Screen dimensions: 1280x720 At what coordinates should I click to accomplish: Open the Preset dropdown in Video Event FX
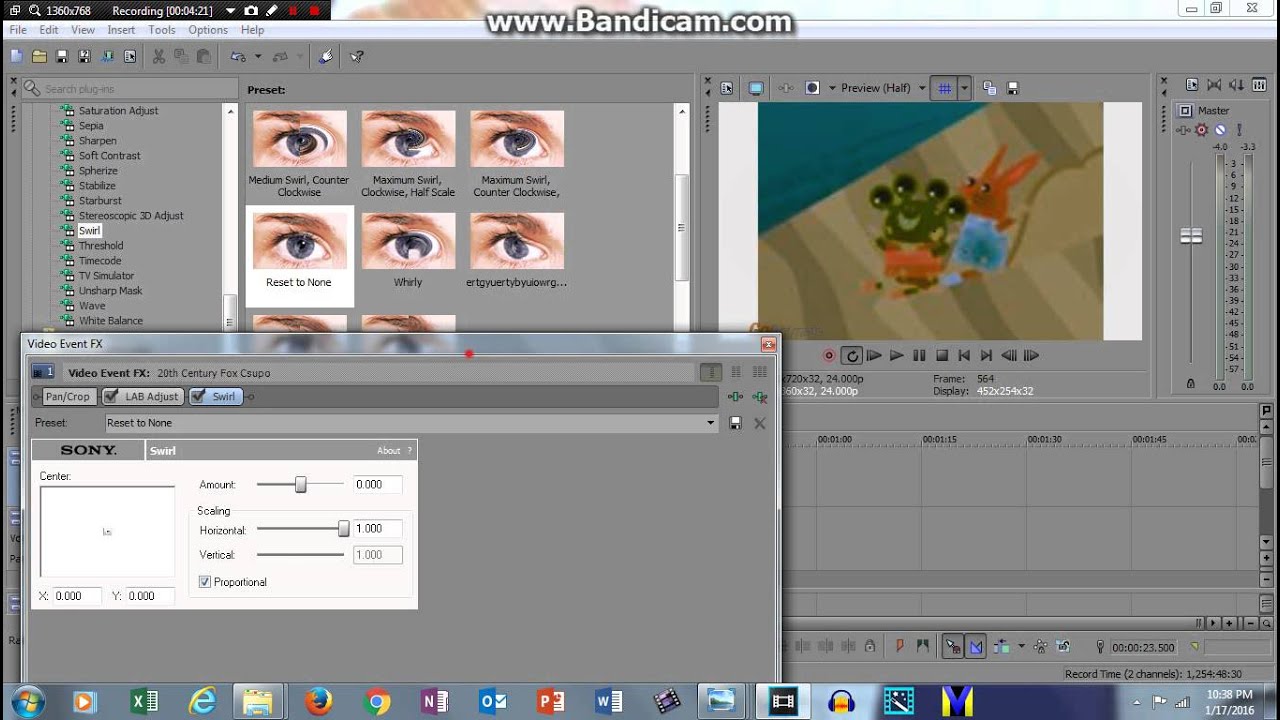click(711, 423)
